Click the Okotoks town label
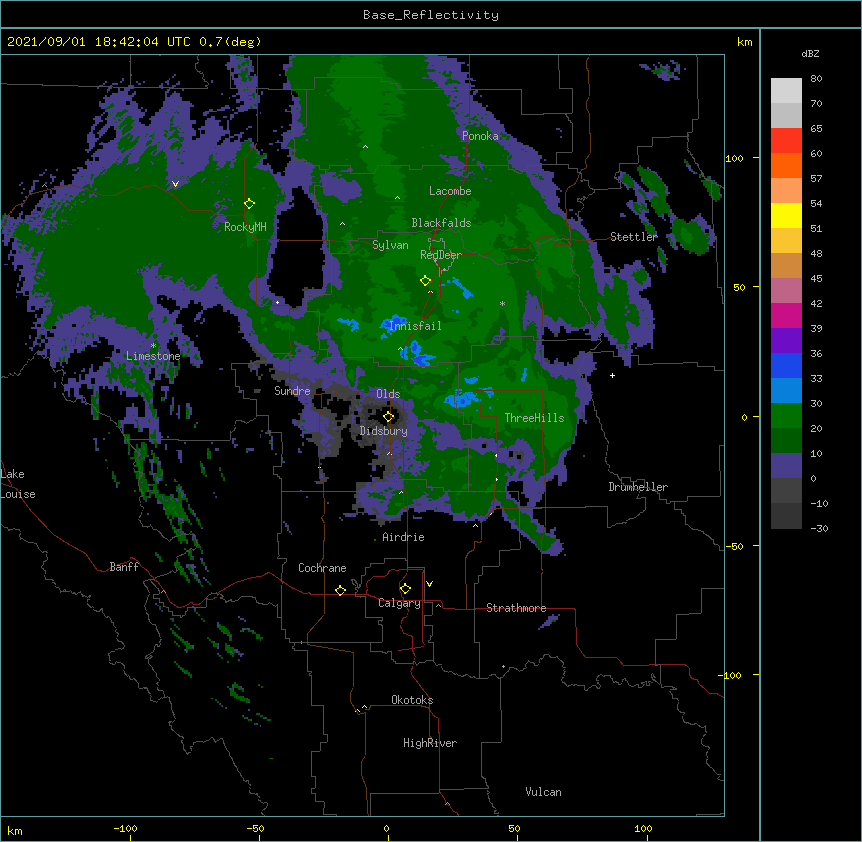 [412, 700]
